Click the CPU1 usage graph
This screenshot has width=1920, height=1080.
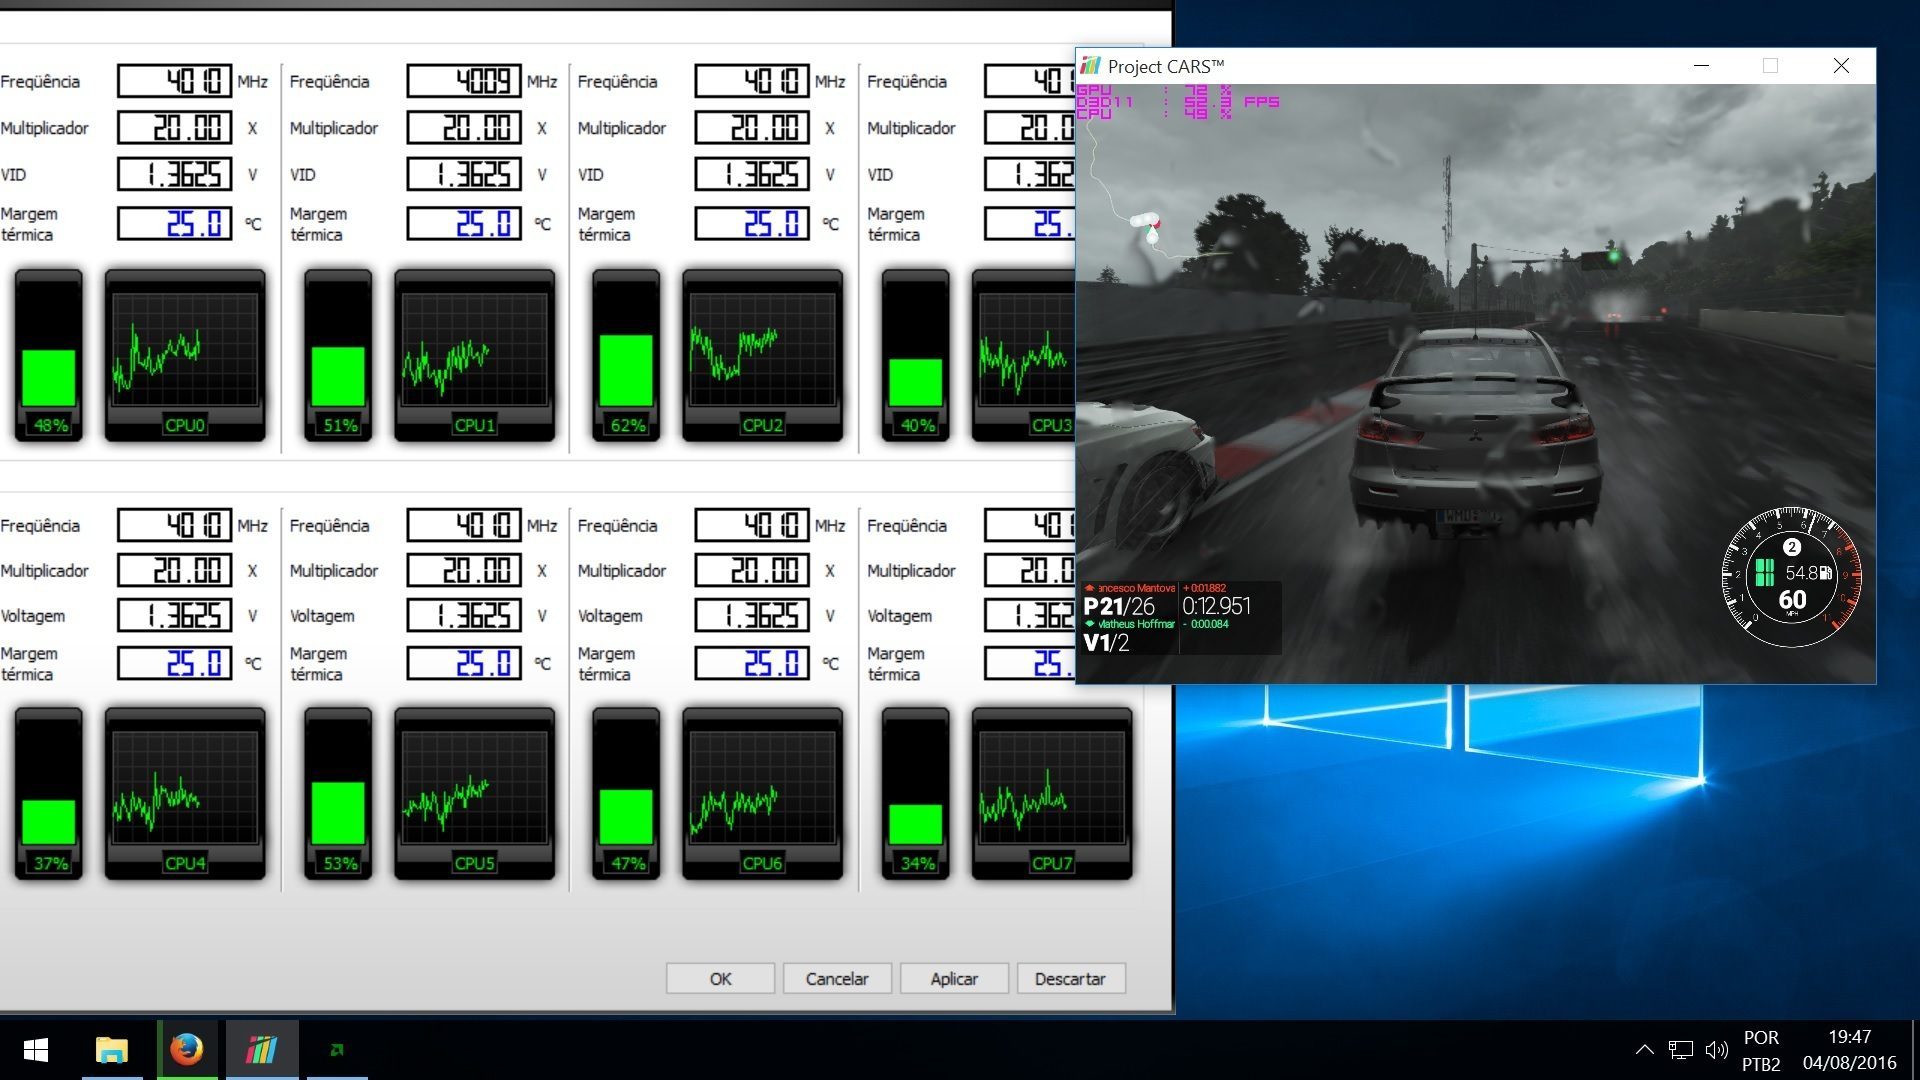pos(474,355)
